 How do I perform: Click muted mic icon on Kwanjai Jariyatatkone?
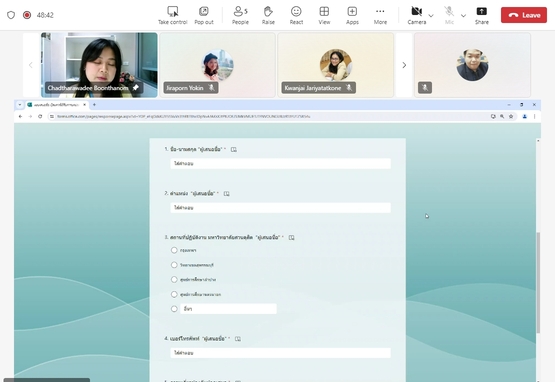click(349, 87)
